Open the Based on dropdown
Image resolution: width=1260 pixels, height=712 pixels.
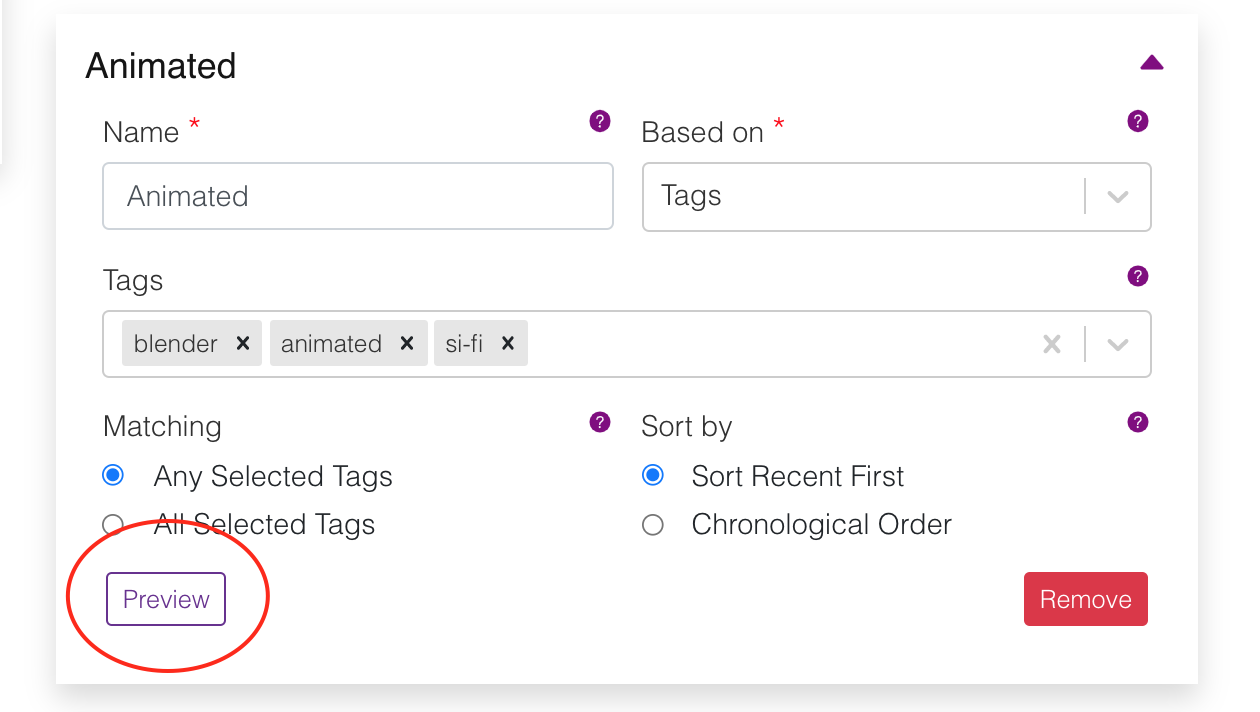pyautogui.click(x=1117, y=197)
